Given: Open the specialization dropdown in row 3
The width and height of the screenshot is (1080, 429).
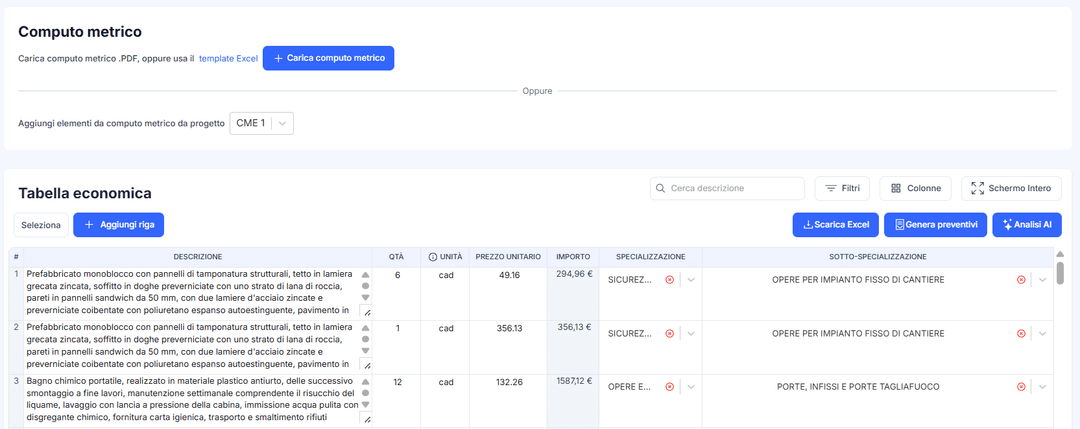Looking at the screenshot, I should pyautogui.click(x=691, y=387).
